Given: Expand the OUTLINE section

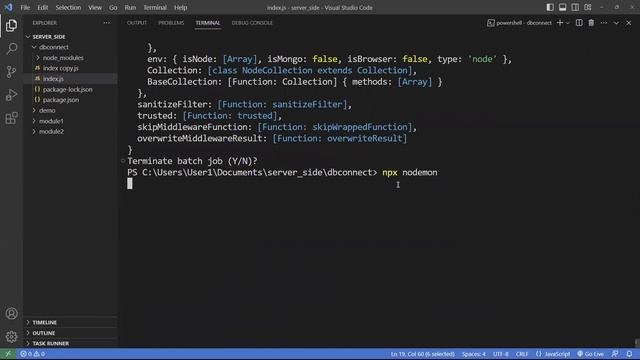Looking at the screenshot, I should click(44, 333).
